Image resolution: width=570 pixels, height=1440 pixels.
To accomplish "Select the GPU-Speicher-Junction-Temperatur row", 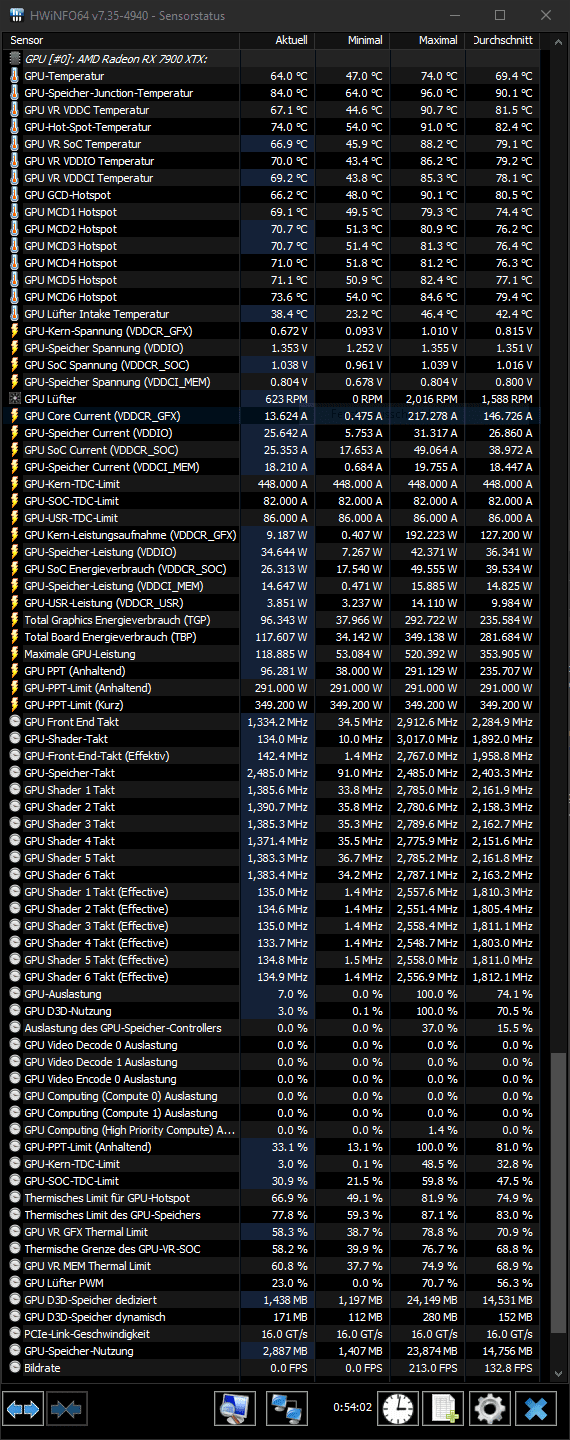I will [272, 93].
